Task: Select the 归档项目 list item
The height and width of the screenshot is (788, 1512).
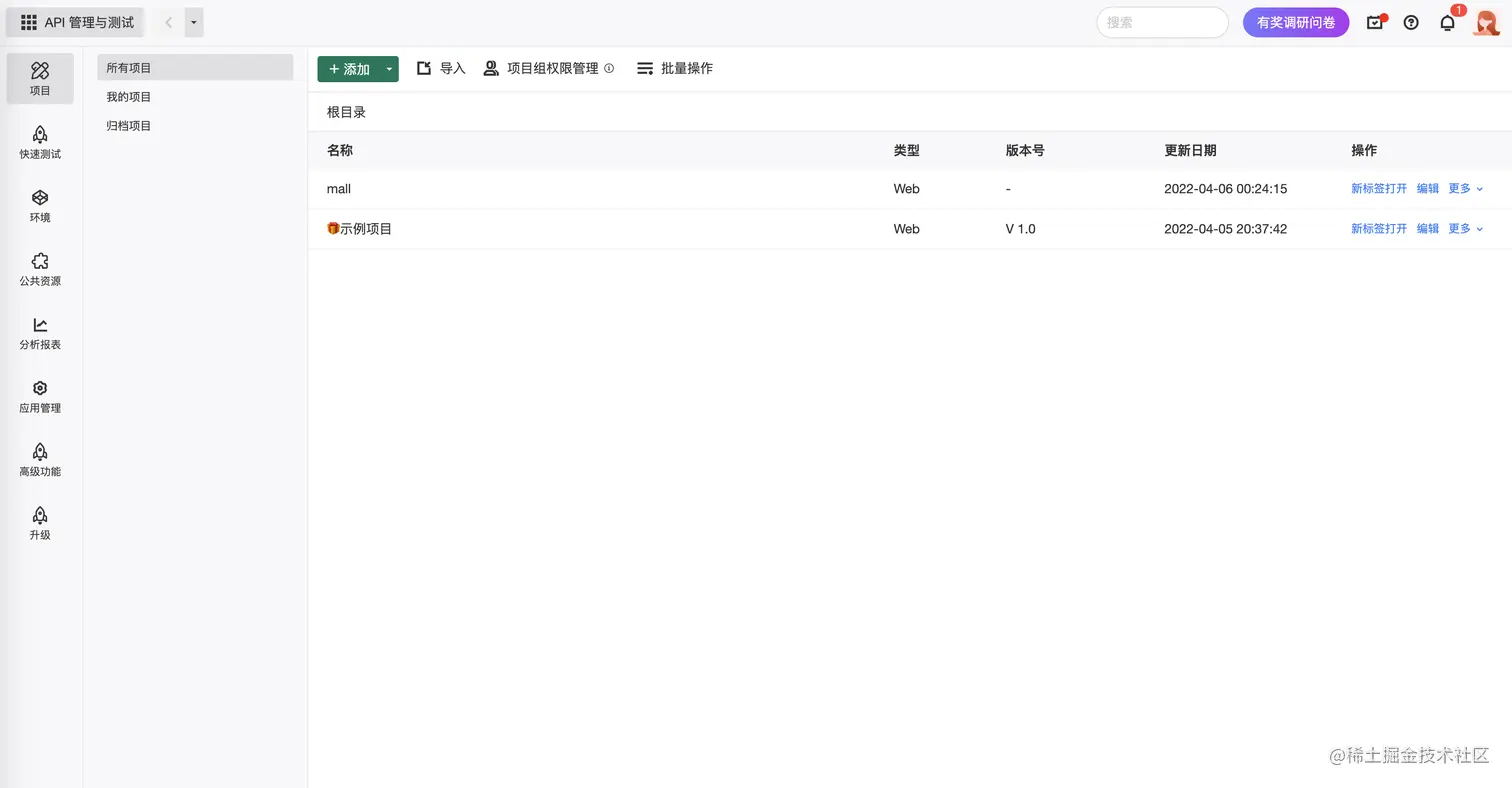Action: click(x=195, y=126)
